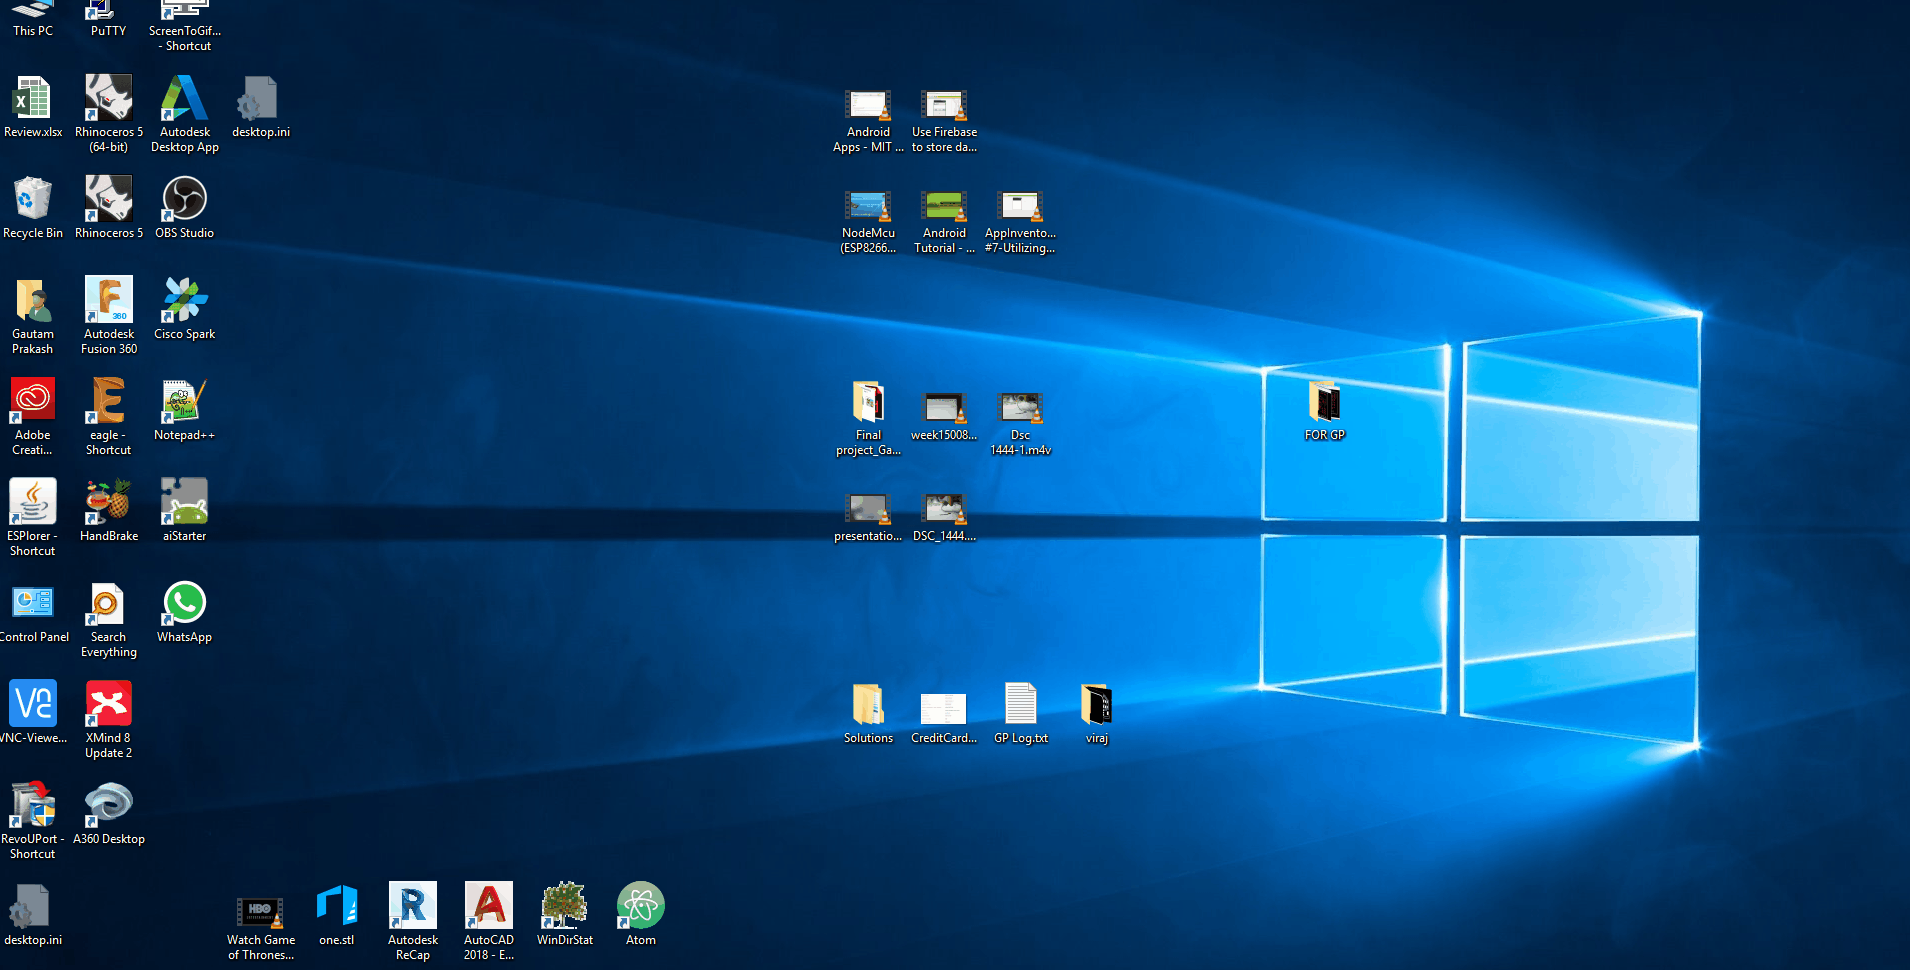
Task: Select the GP Log.txt text file
Action: pos(1021,713)
